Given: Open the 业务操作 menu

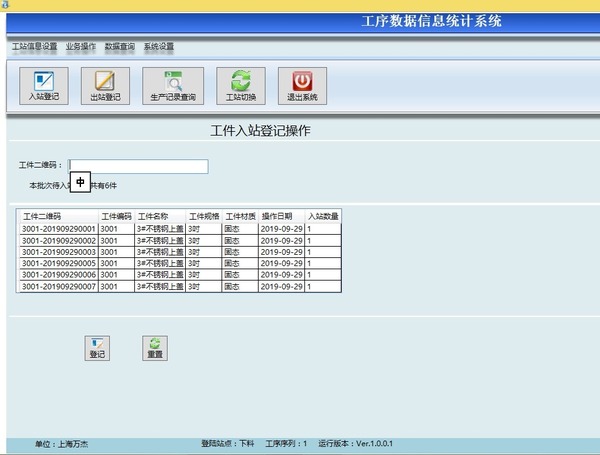Looking at the screenshot, I should coord(81,47).
